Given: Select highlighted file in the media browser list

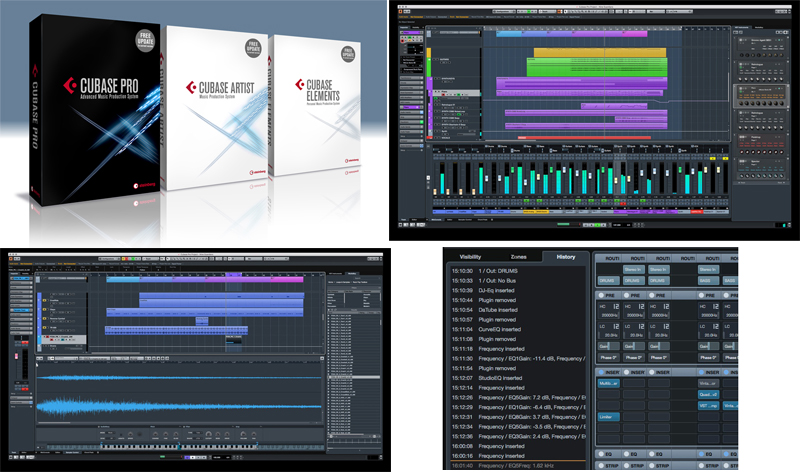Looking at the screenshot, I should coord(355,377).
